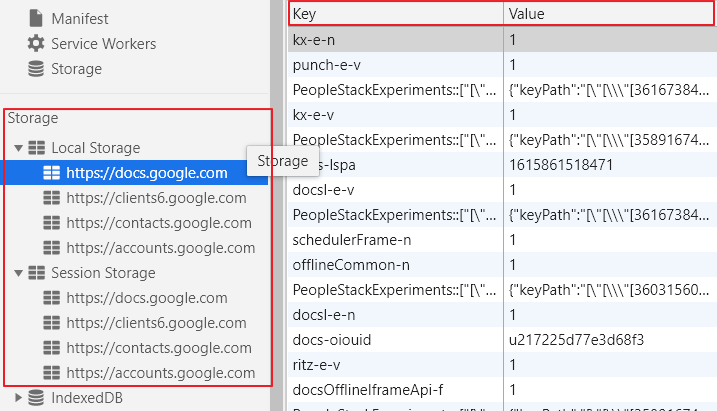
Task: Open the Manifest page icon
Action: 36,18
